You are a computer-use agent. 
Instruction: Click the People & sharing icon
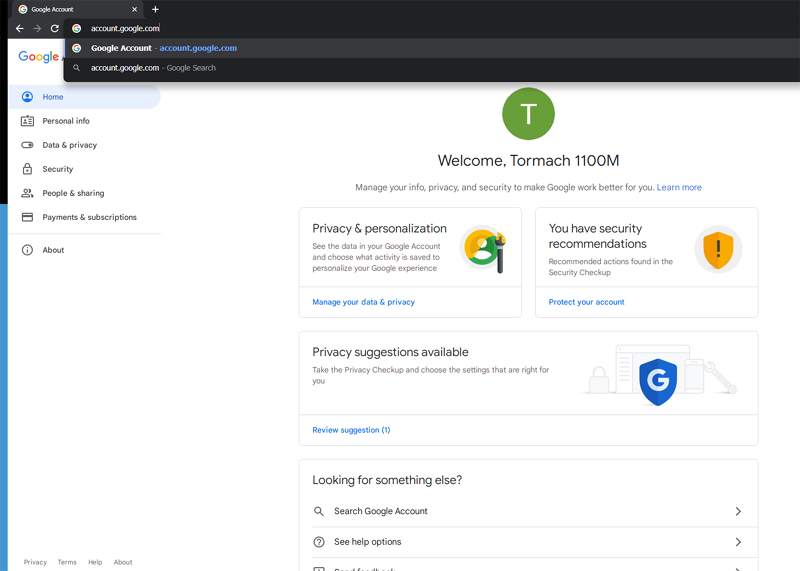27,193
